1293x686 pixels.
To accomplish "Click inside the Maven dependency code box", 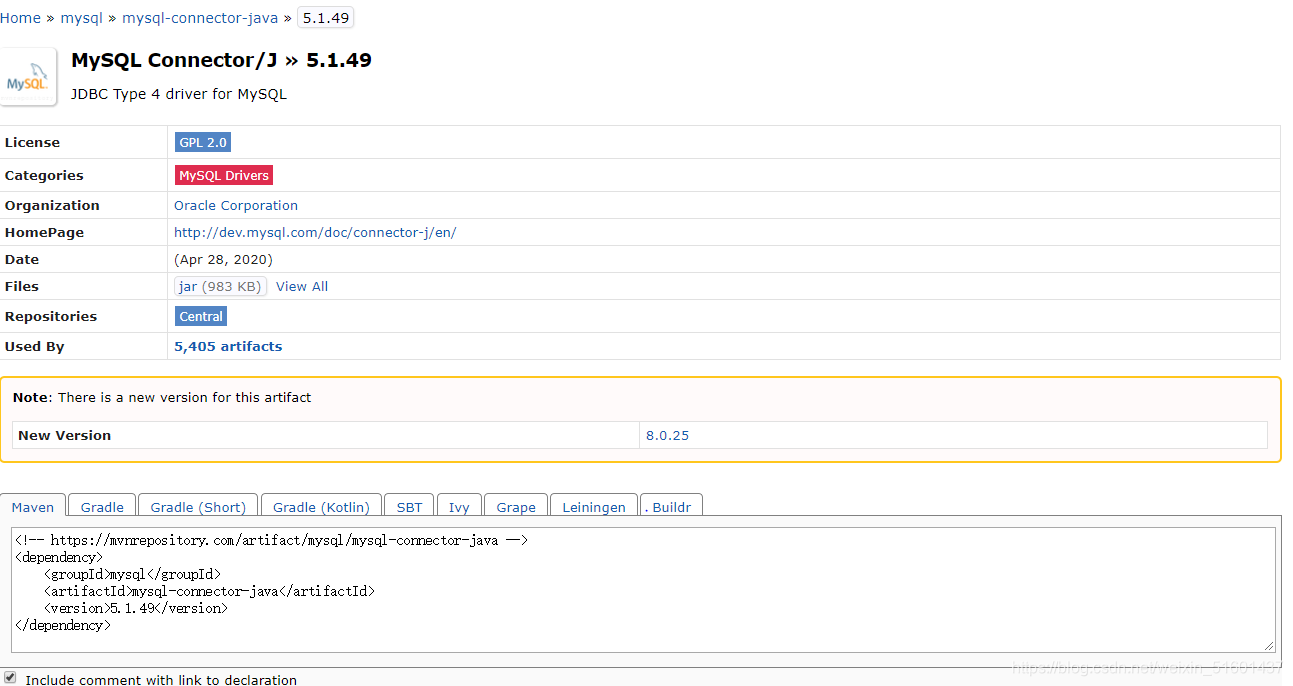I will [x=644, y=590].
